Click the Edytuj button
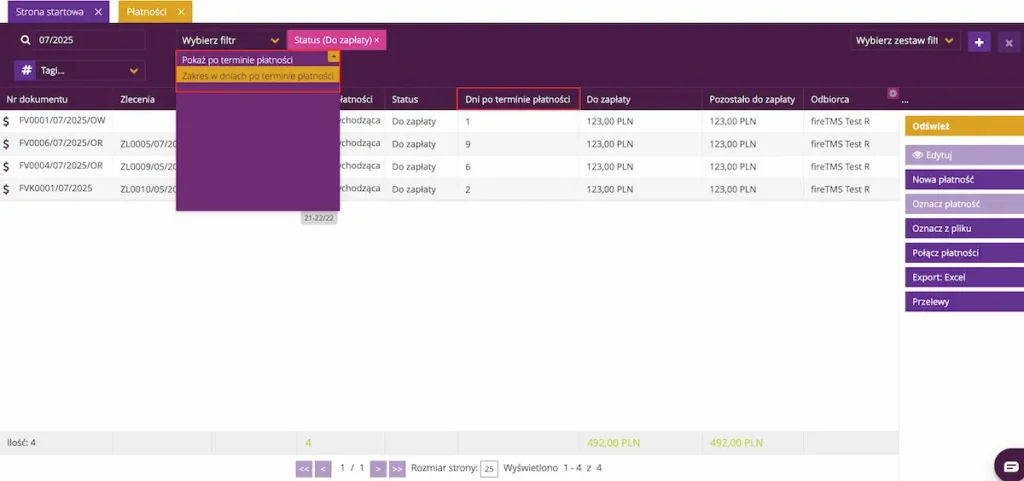Image resolution: width=1024 pixels, height=481 pixels. (x=965, y=155)
